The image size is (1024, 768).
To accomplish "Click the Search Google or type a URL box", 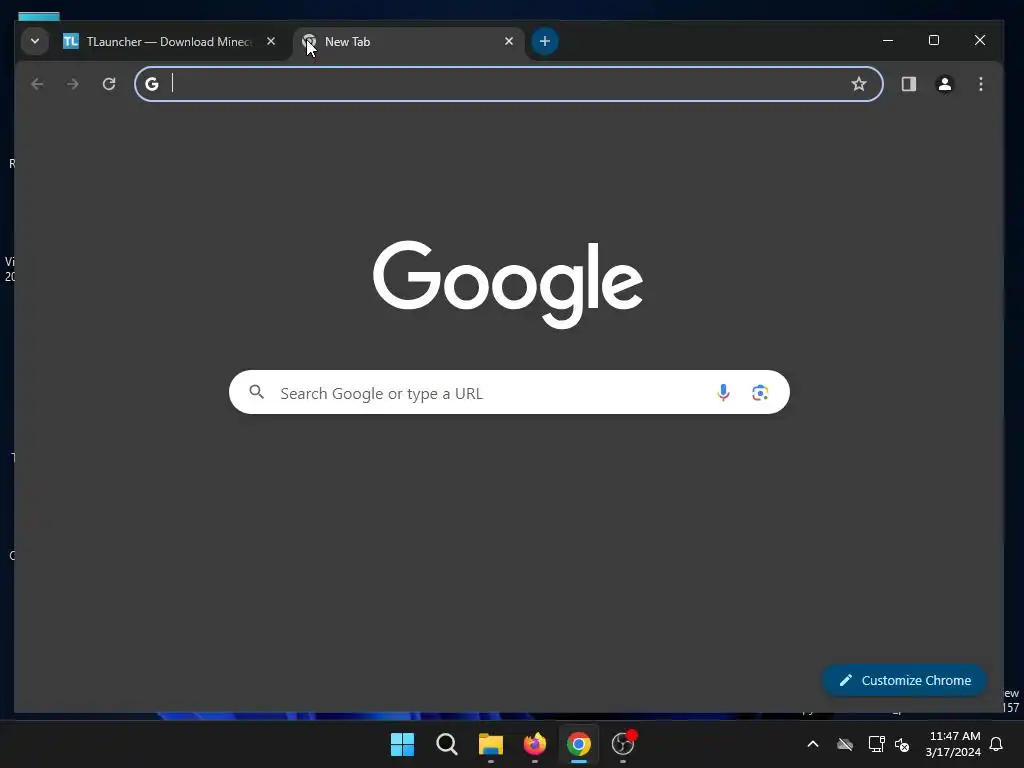I will 509,392.
